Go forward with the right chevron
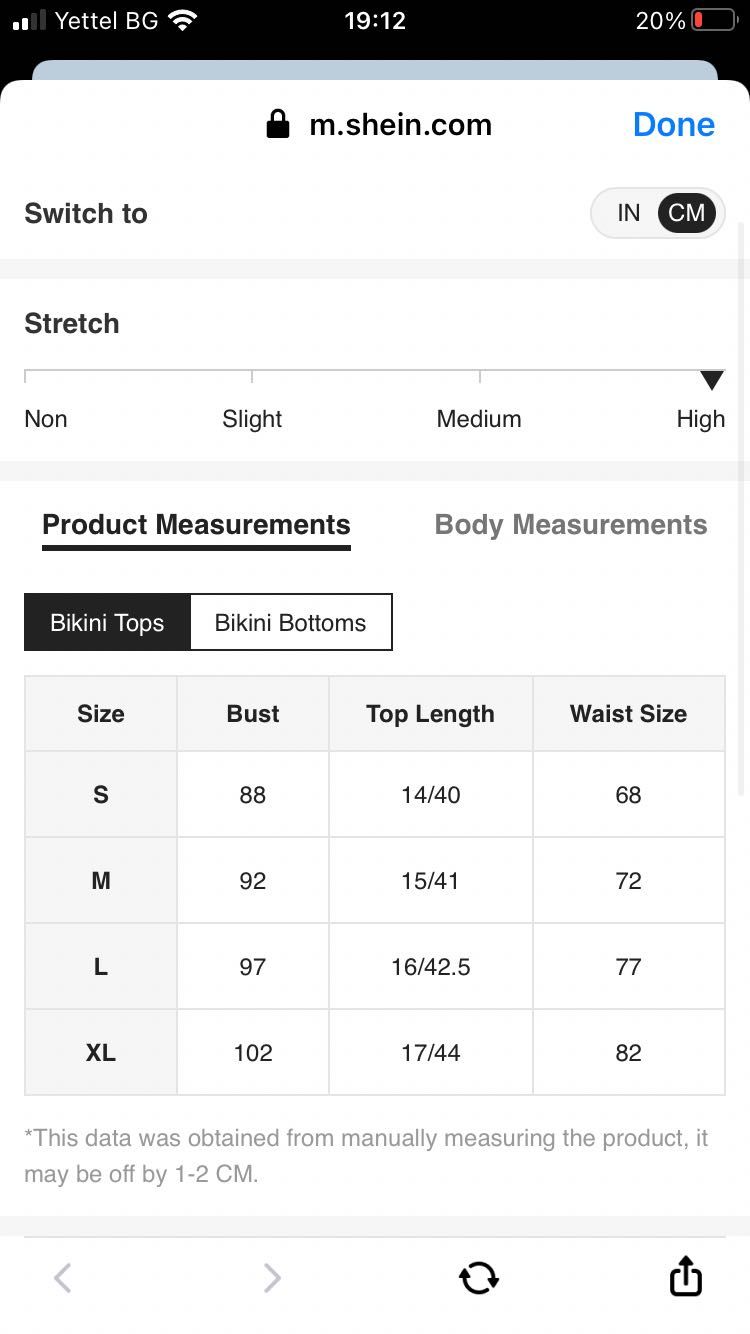Viewport: 750px width, 1334px height. 271,1277
